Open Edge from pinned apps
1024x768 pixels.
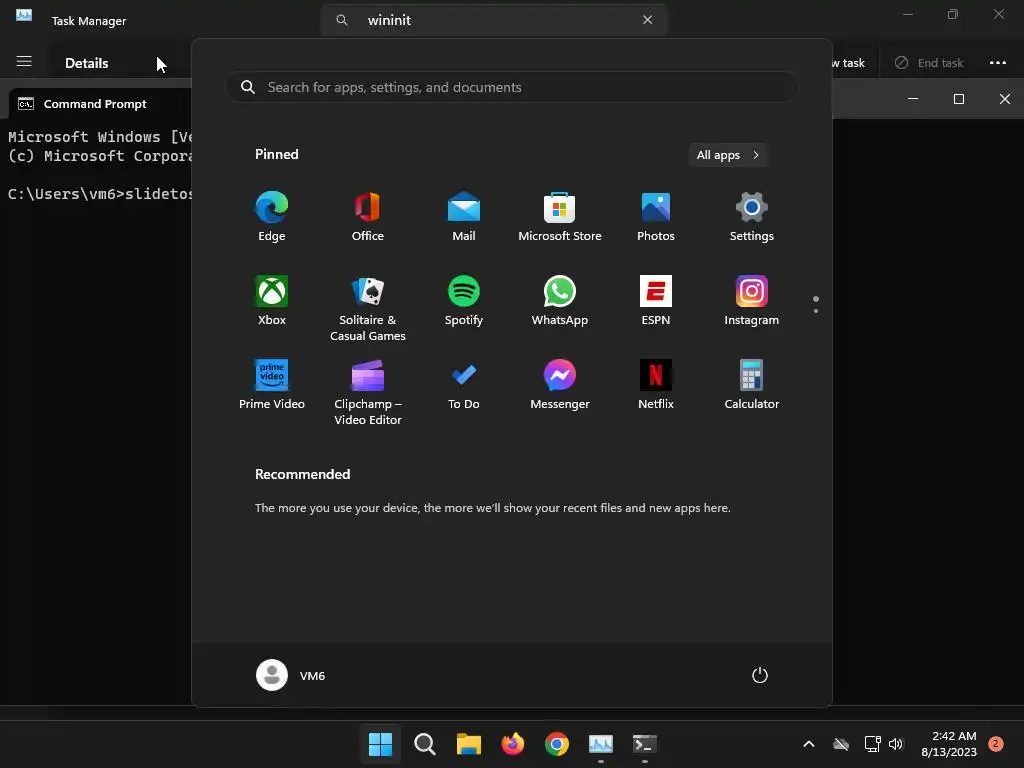pos(272,217)
